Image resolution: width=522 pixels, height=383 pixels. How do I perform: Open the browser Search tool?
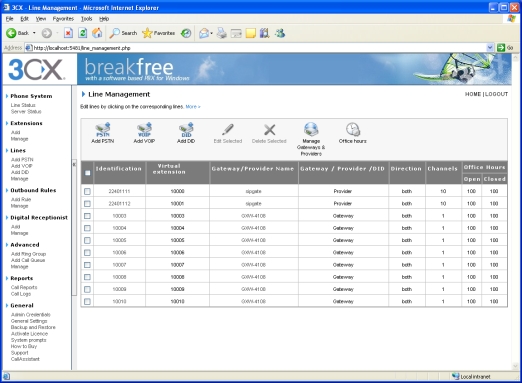123,33
